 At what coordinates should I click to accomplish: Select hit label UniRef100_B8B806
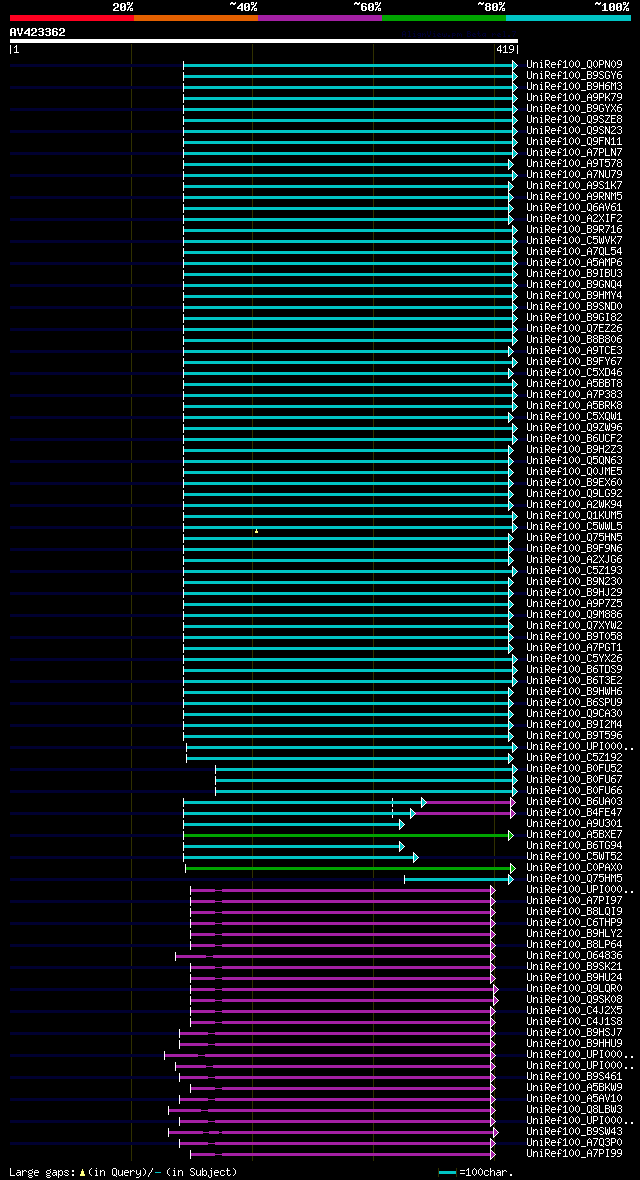[574, 340]
